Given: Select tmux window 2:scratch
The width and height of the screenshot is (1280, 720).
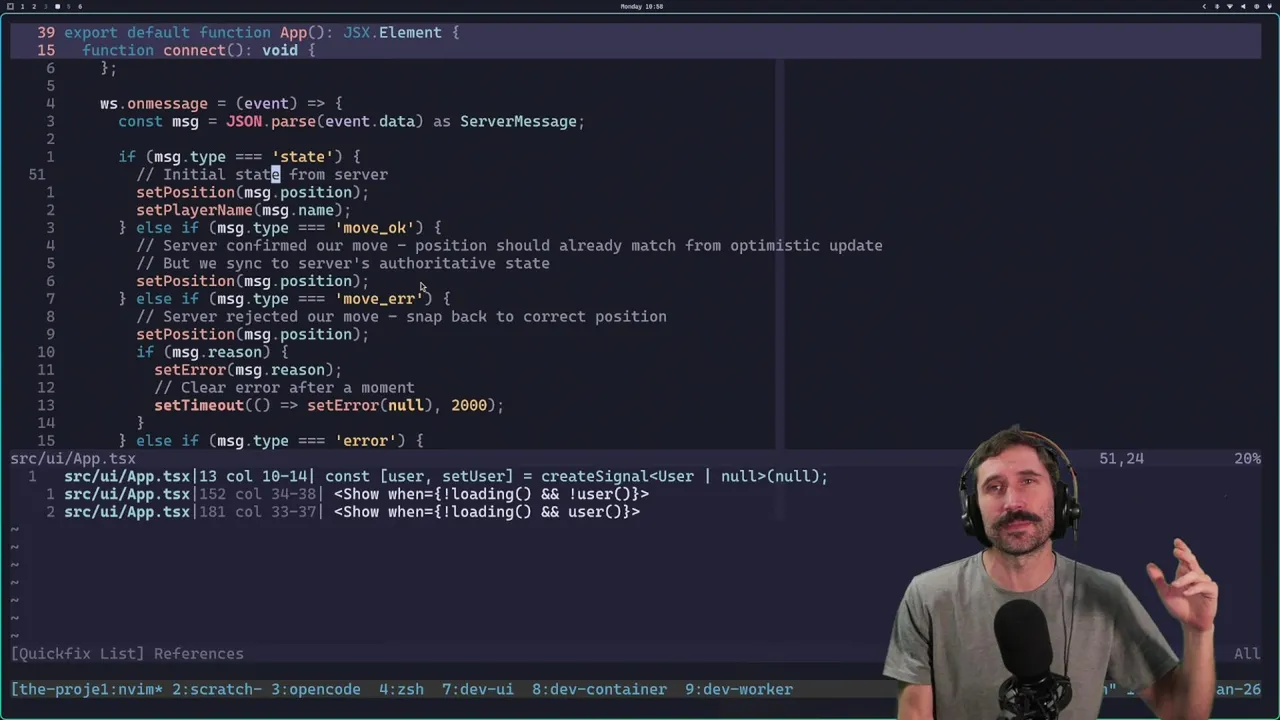Looking at the screenshot, I should click(x=217, y=689).
